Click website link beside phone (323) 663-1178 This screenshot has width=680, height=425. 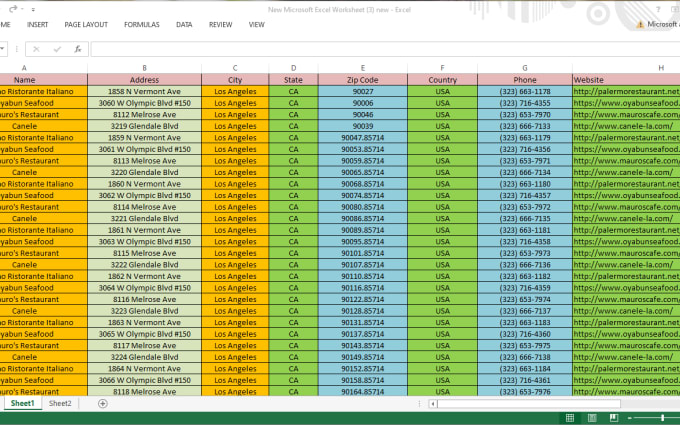pos(626,92)
